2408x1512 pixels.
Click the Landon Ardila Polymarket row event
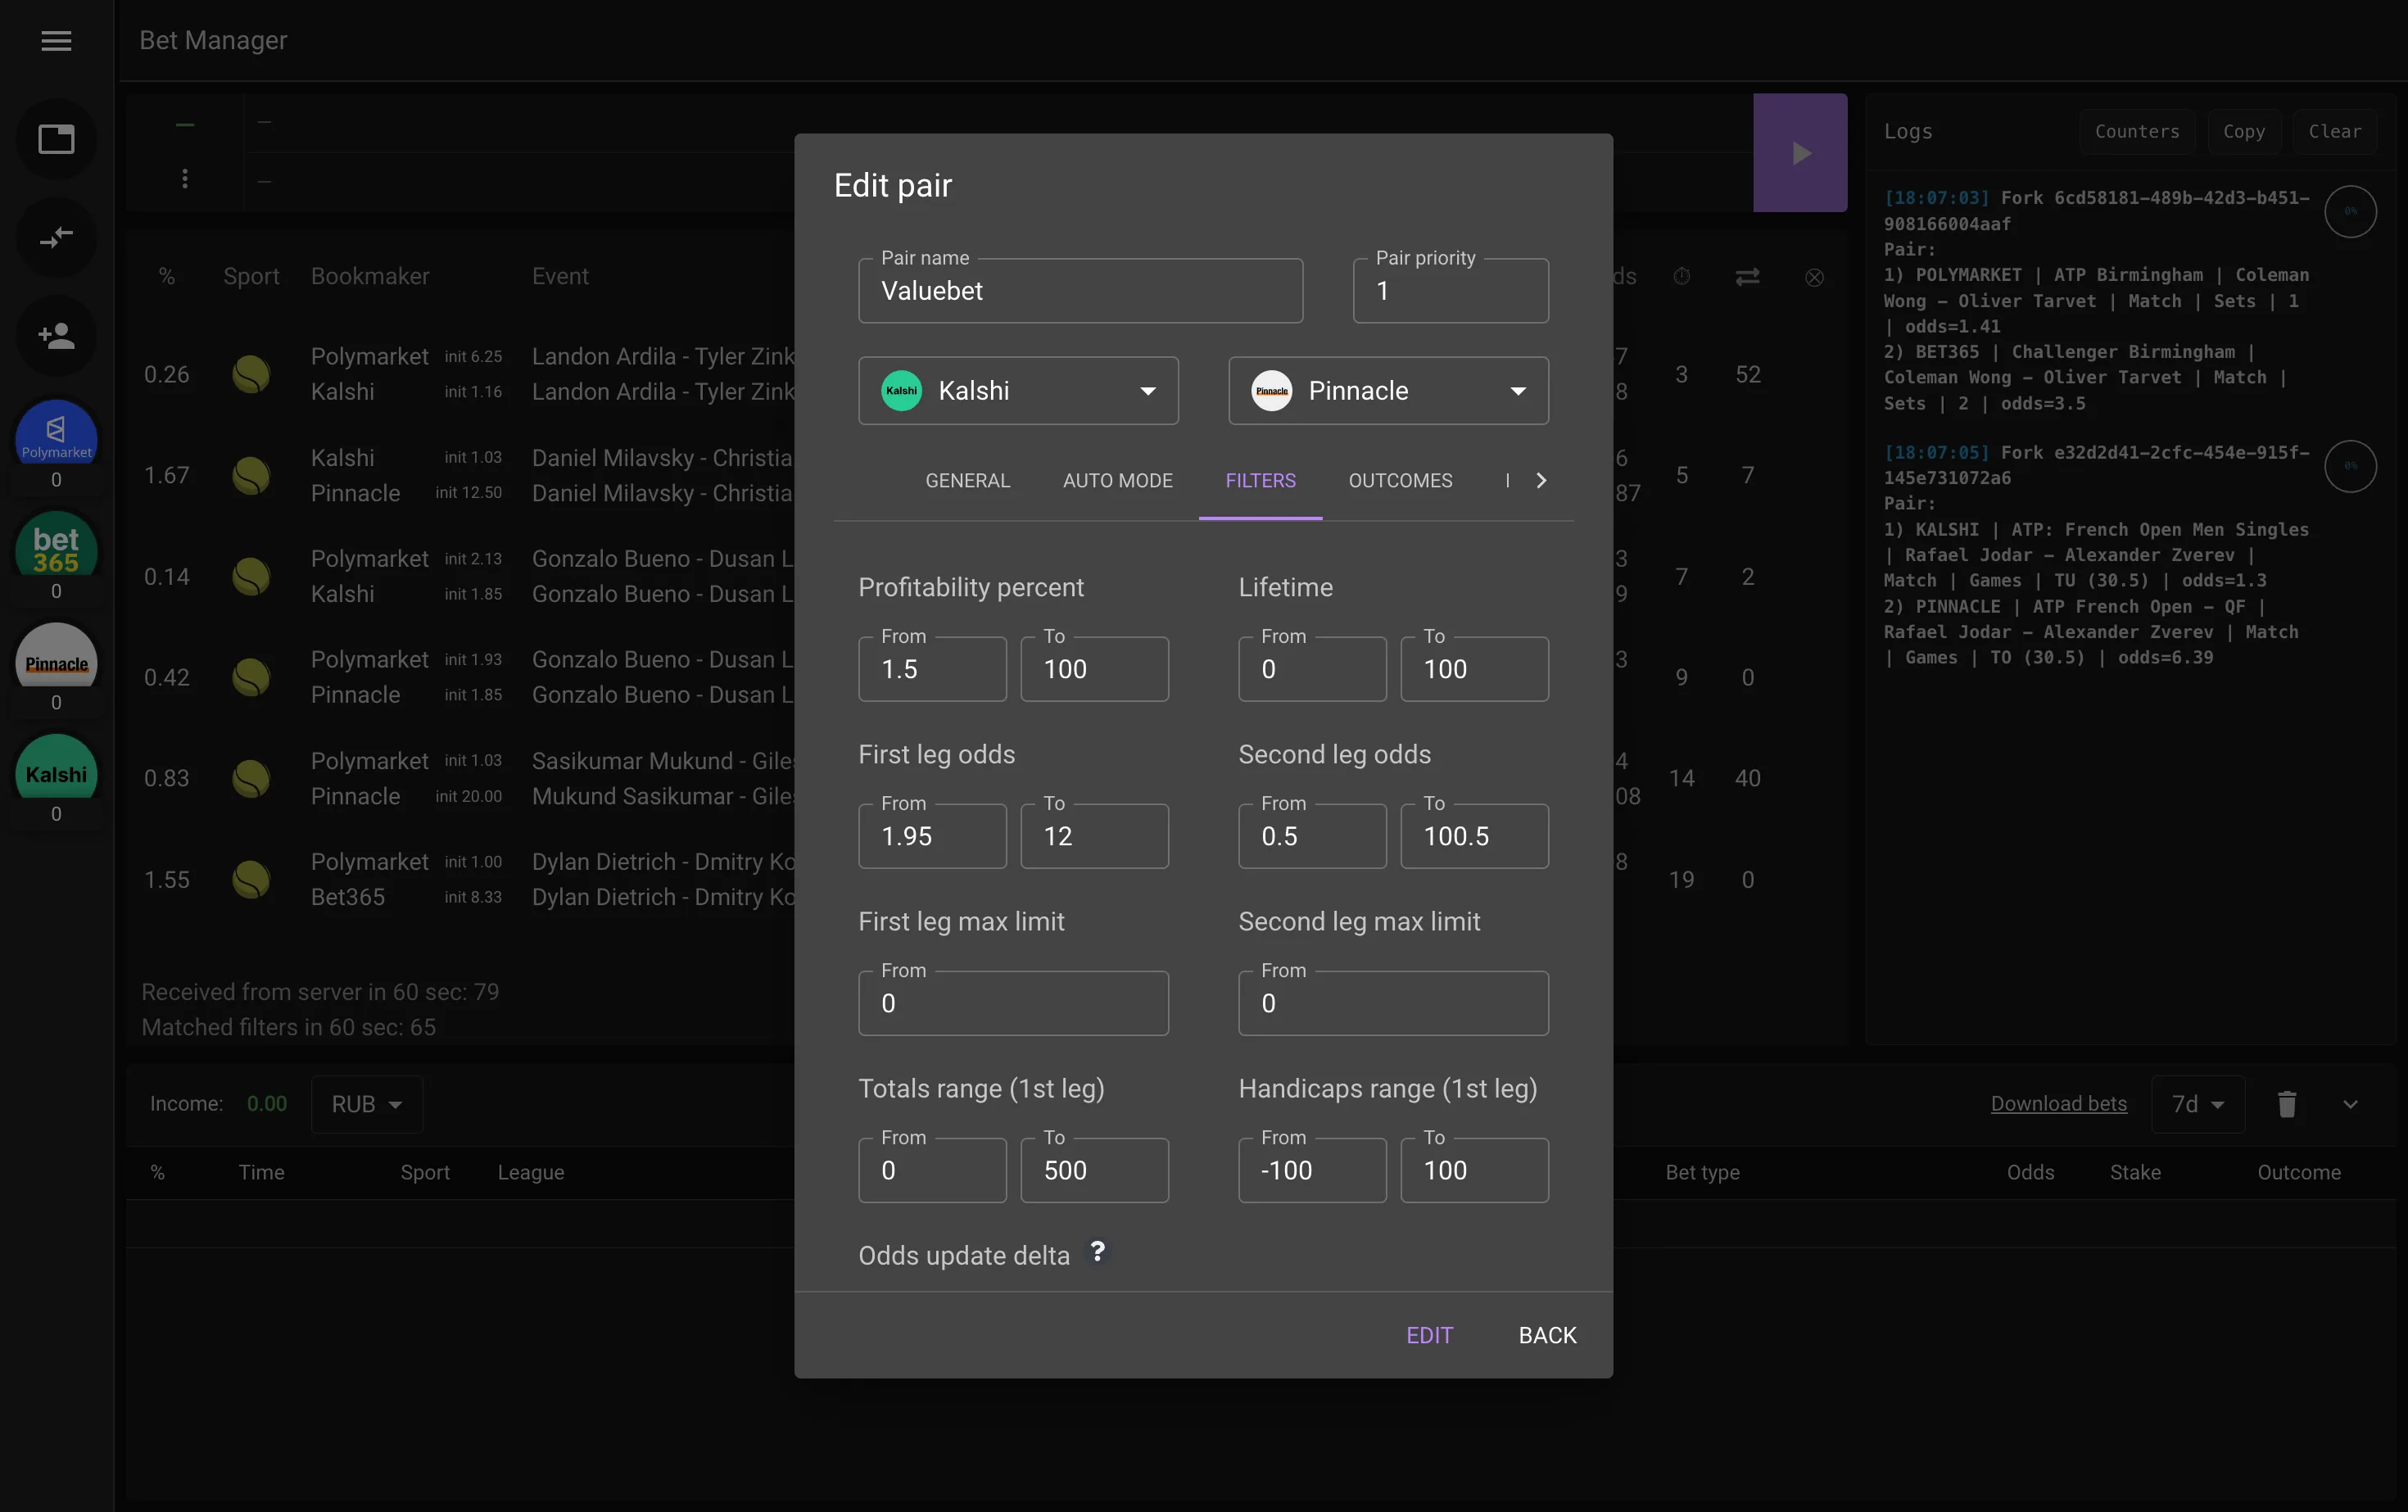662,356
